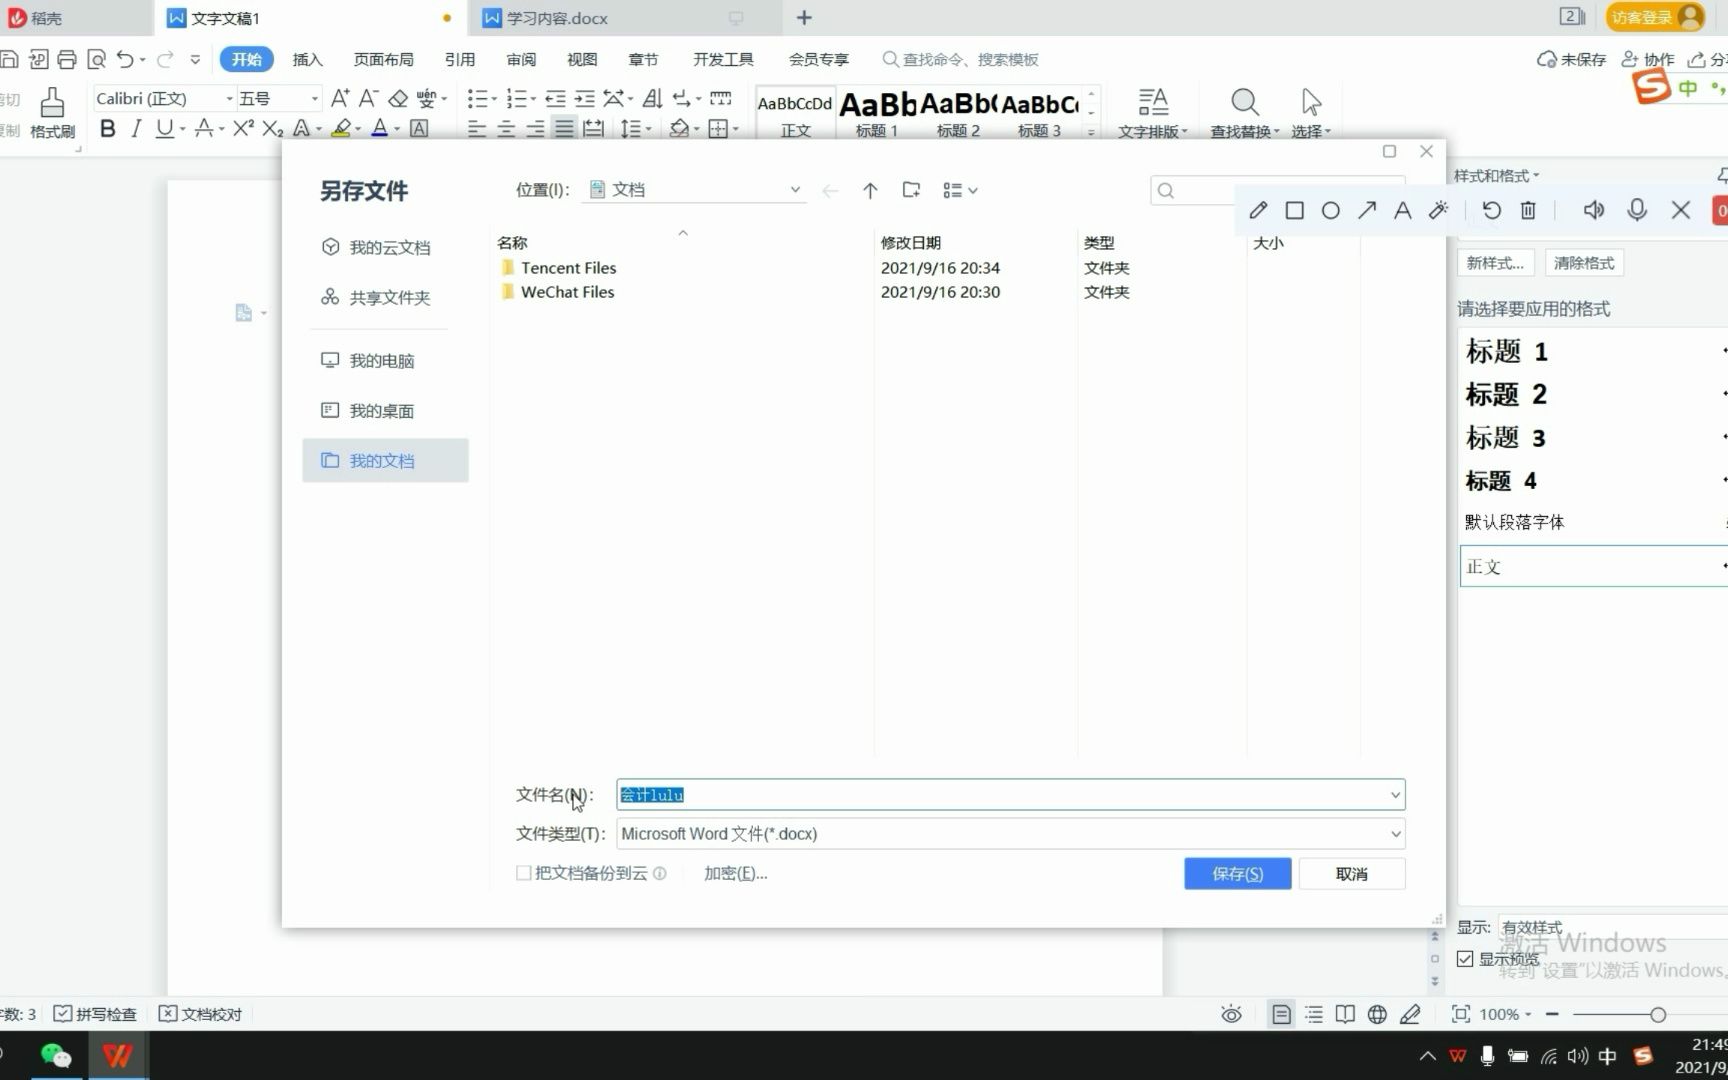Expand the file name dropdown arrow
Screen dimensions: 1728x1080
(x=1394, y=795)
